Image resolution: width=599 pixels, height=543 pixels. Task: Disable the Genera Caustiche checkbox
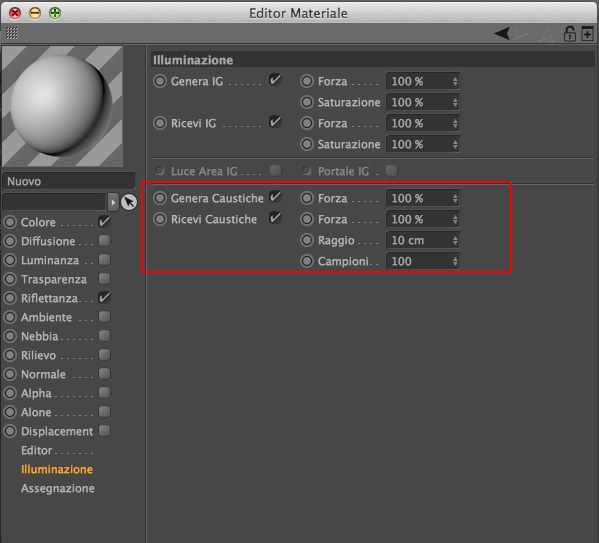[275, 197]
